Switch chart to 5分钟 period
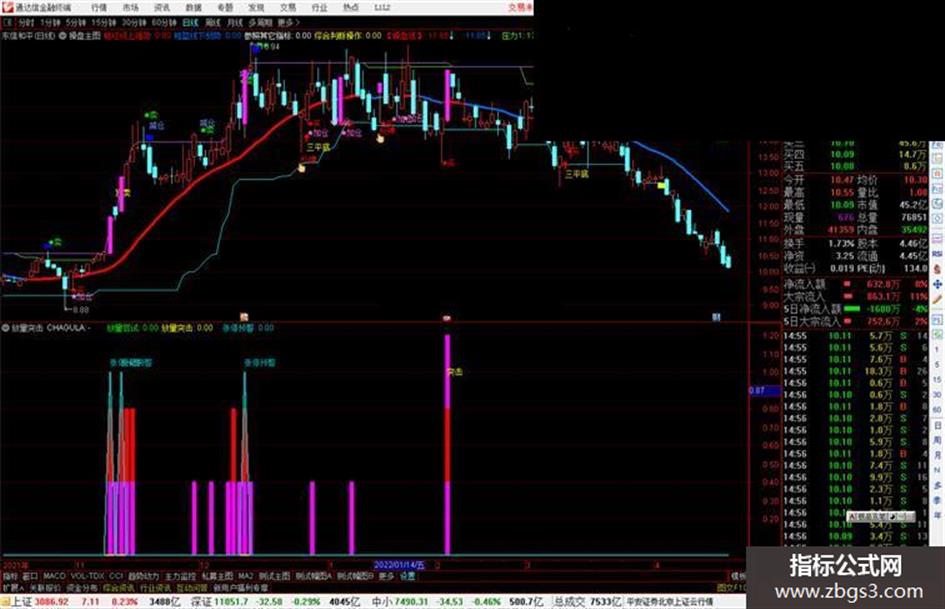This screenshot has height=609, width=945. tap(76, 22)
